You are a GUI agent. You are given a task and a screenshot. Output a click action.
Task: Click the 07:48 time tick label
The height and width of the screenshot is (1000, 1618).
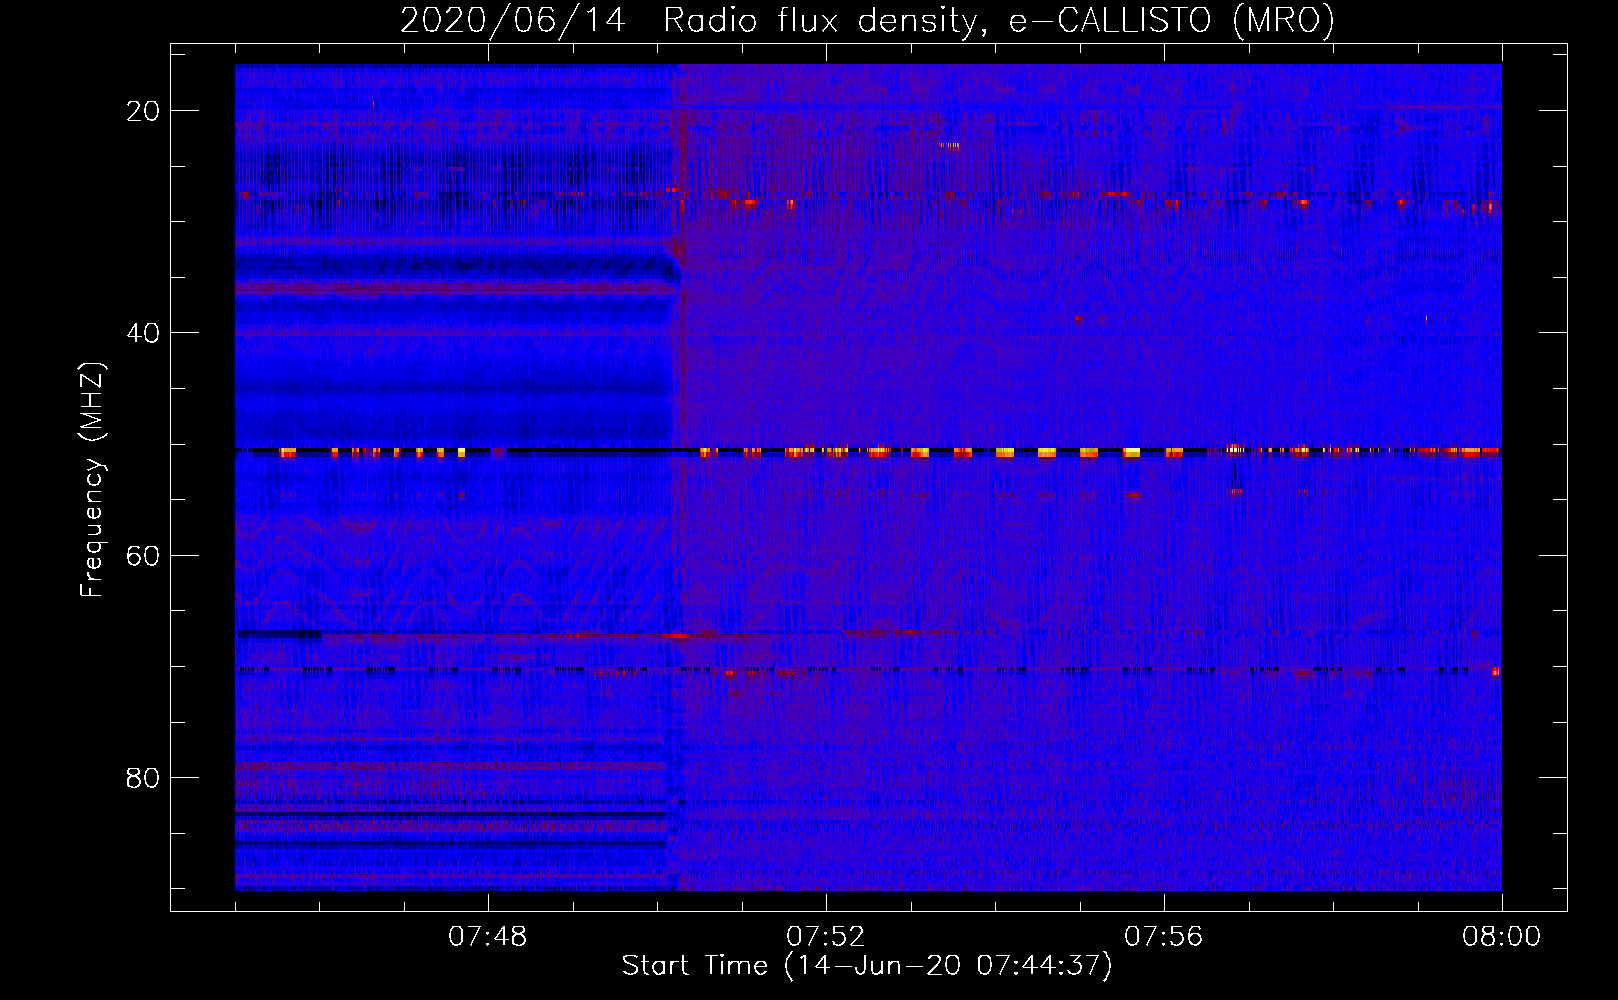point(488,937)
